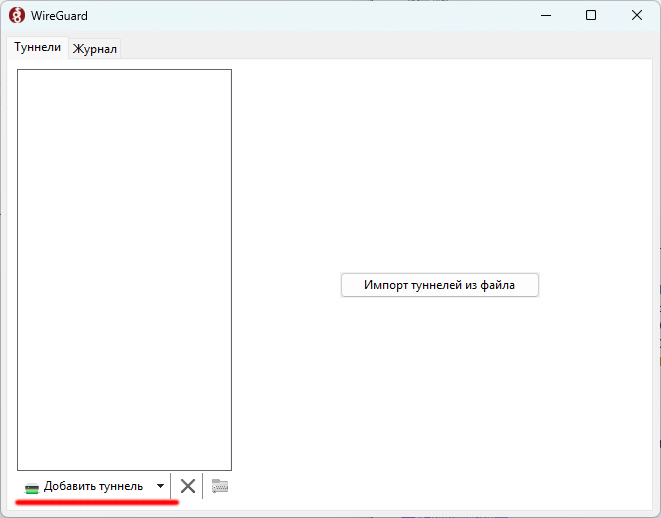This screenshot has height=518, width=661.
Task: Click Импорт туннелей из файла button
Action: (439, 285)
